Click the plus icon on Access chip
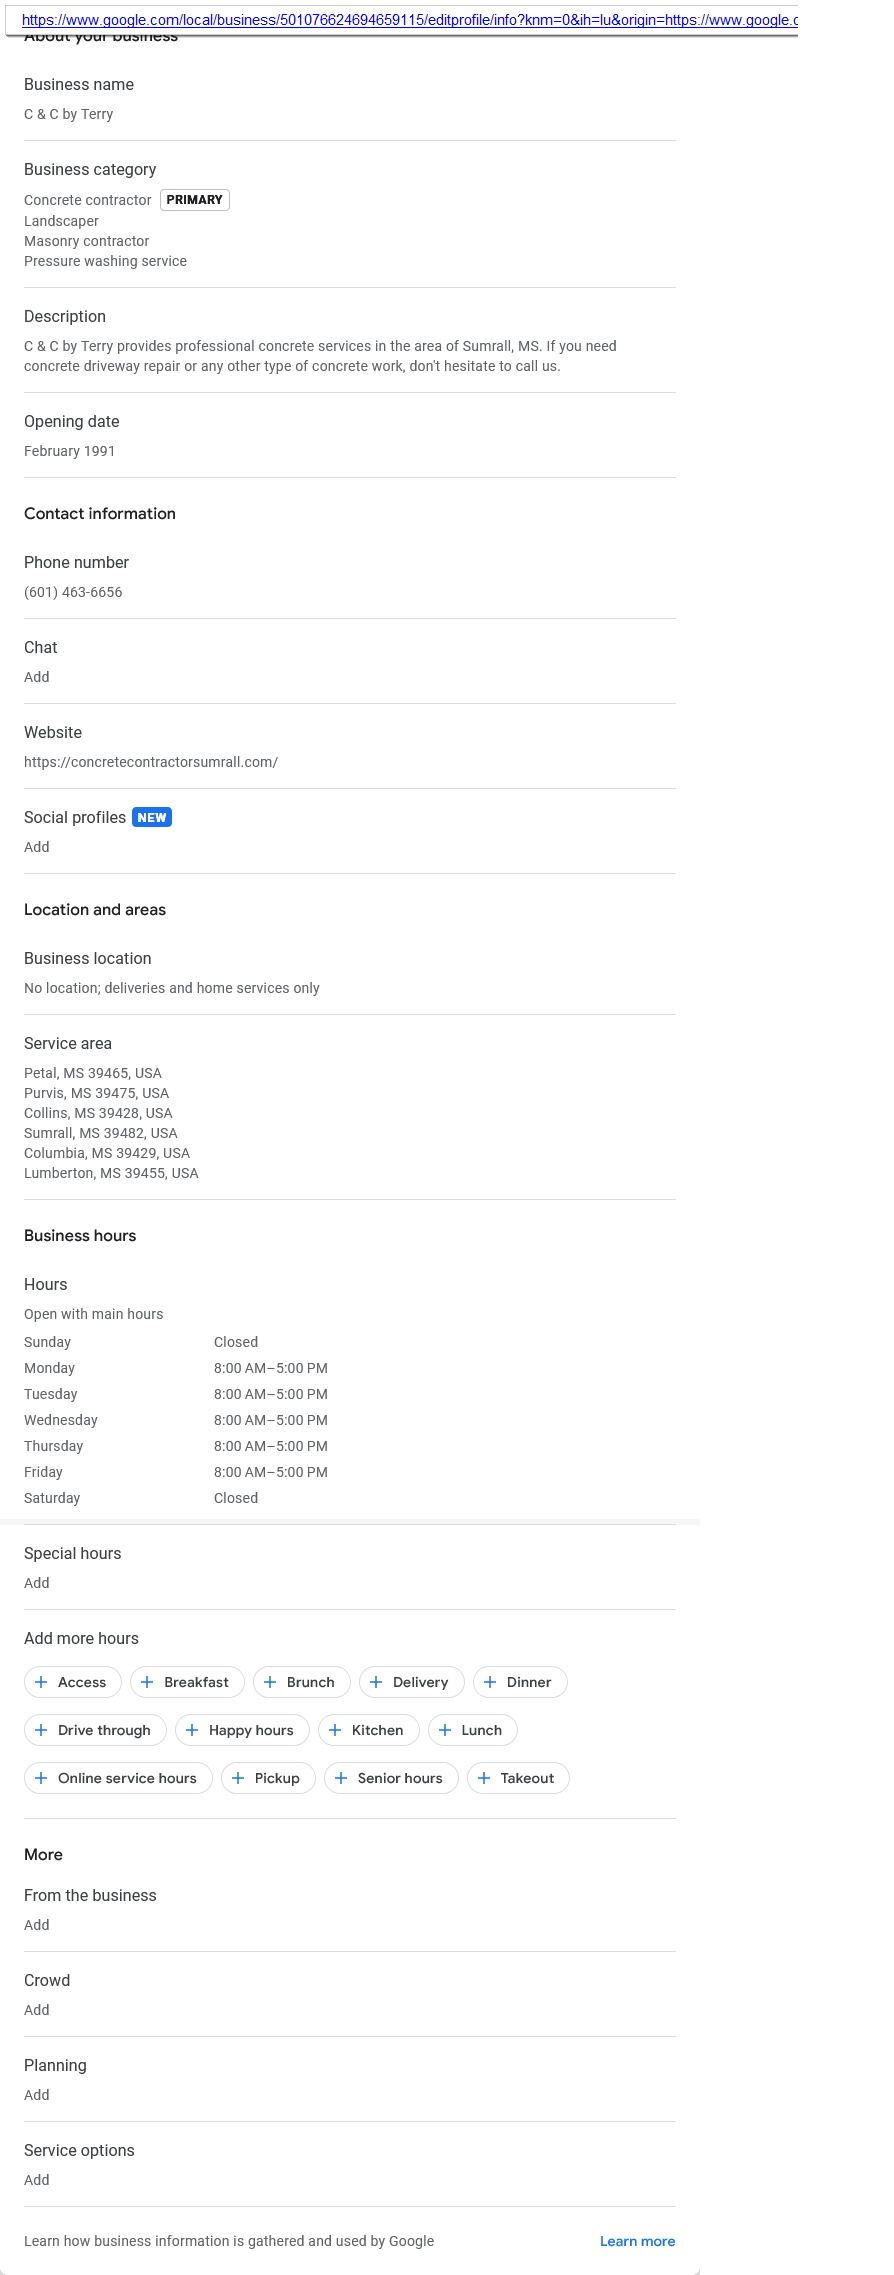The height and width of the screenshot is (2275, 894). tap(41, 1682)
